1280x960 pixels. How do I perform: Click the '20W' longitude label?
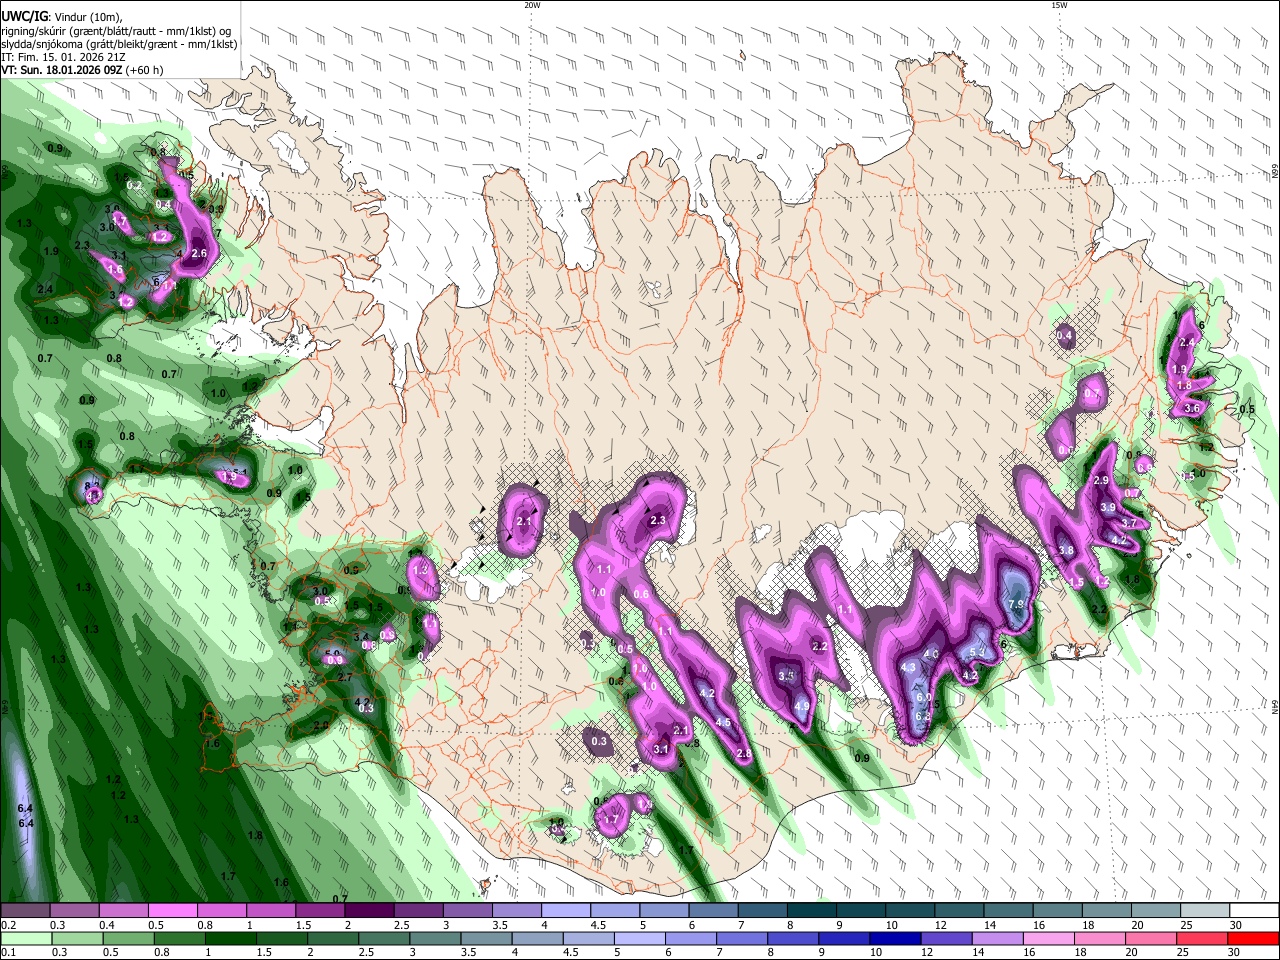(532, 5)
